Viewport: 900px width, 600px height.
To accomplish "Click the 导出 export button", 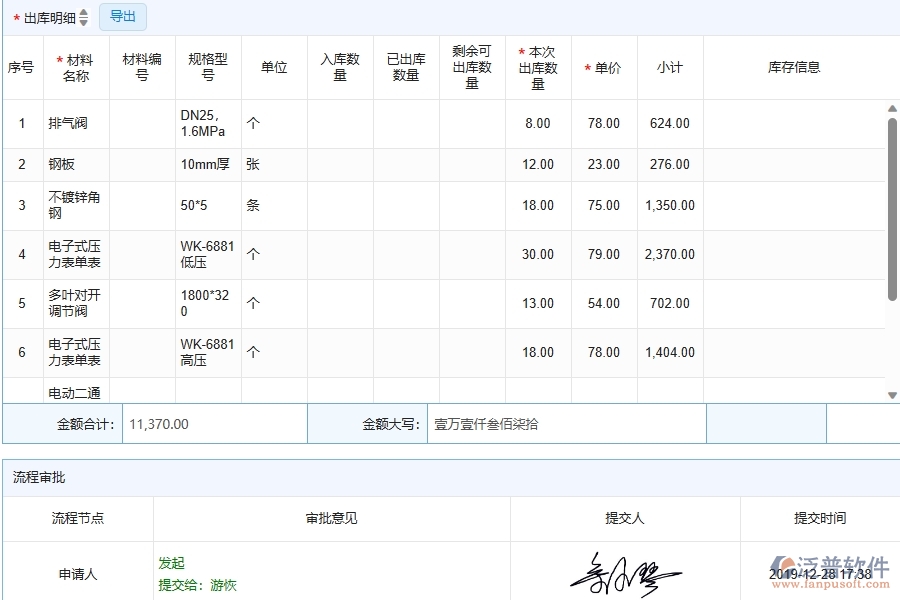I will tap(122, 17).
